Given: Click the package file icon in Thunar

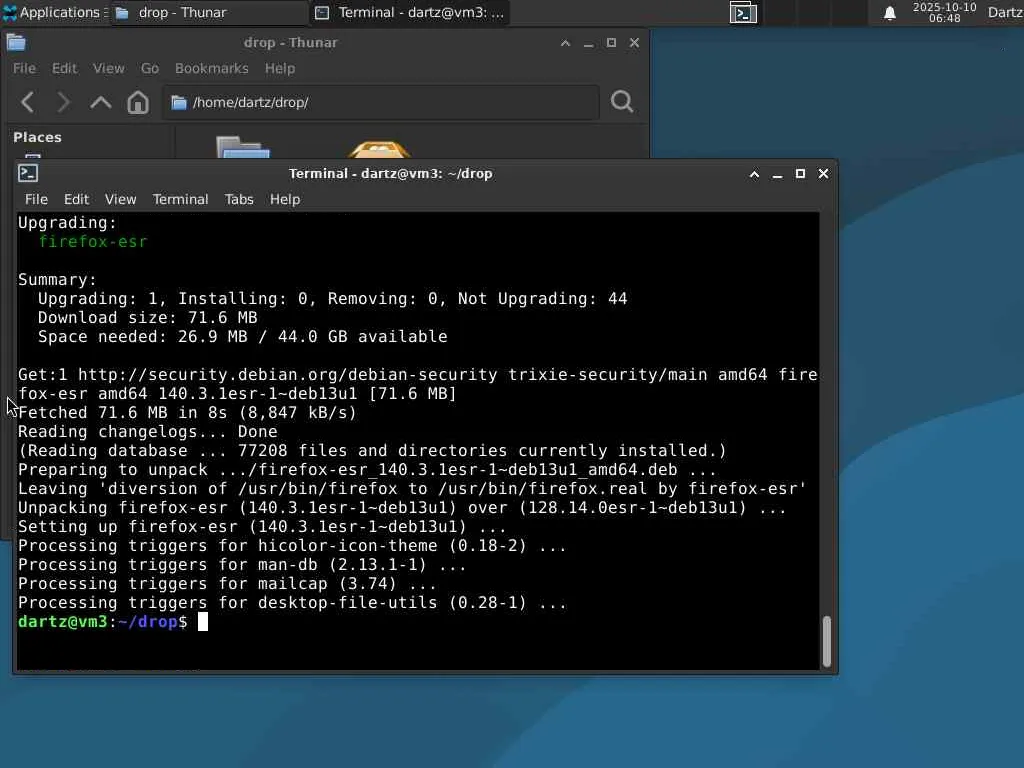Looking at the screenshot, I should point(379,149).
